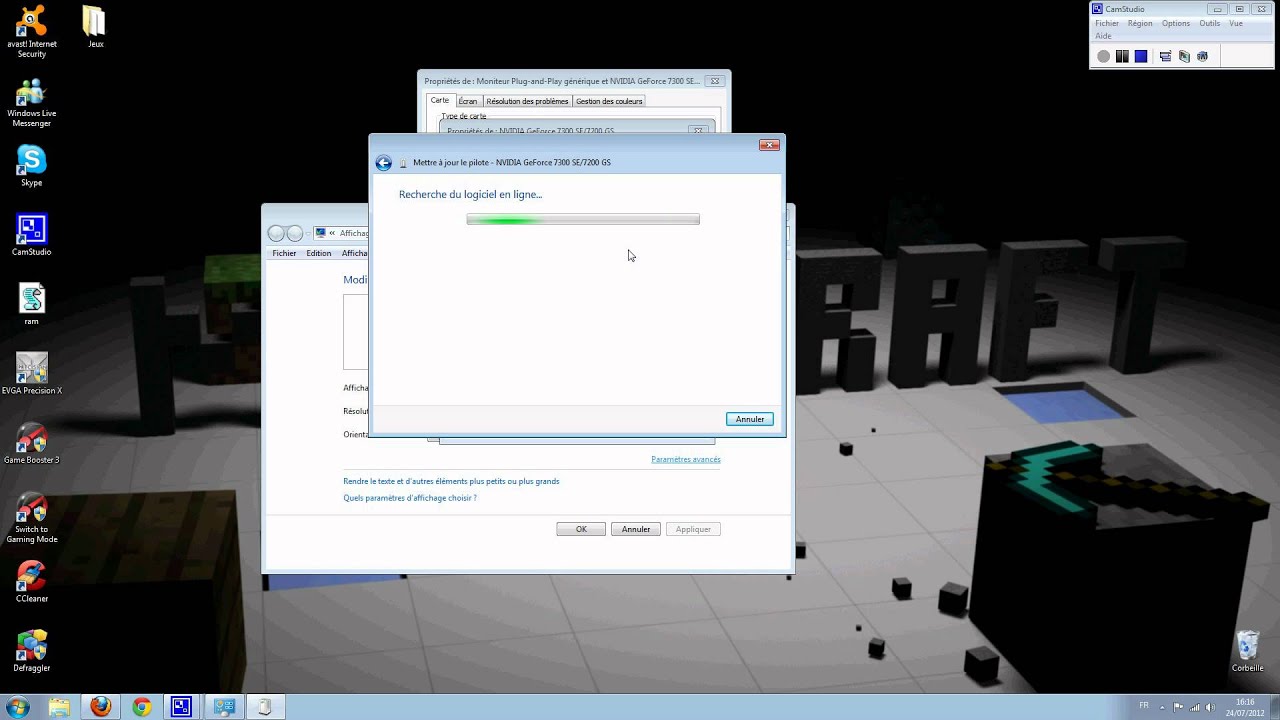Switch to the Carte tab
This screenshot has height=720, width=1280.
[440, 100]
